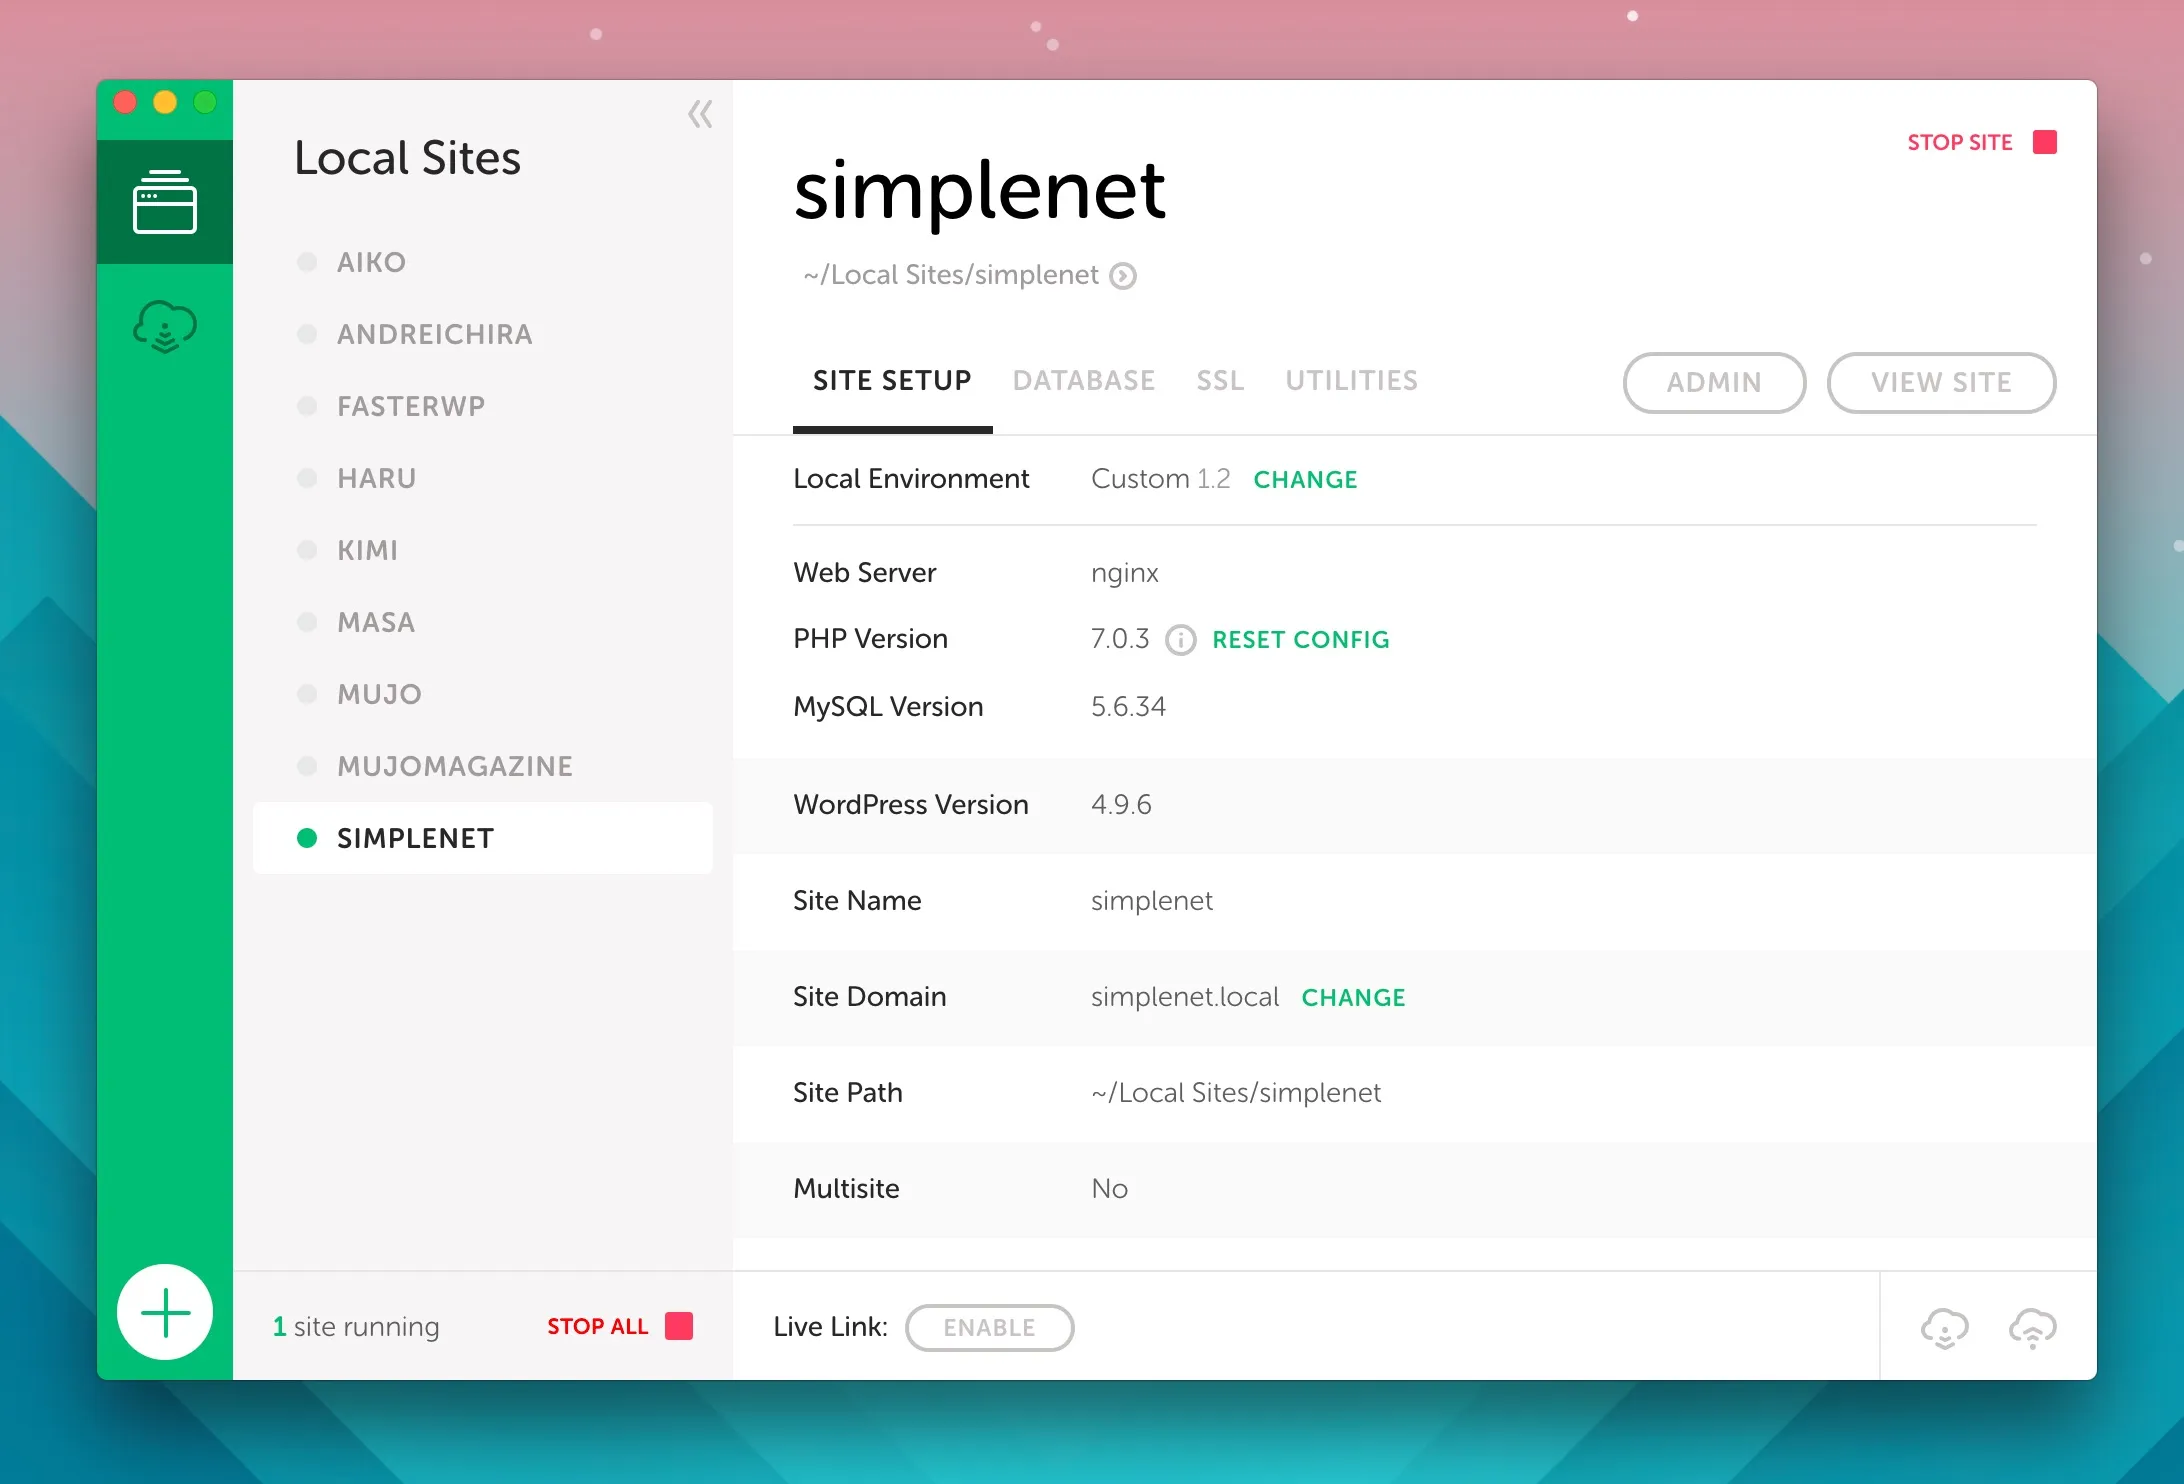Select the FASTERWP site
Image resolution: width=2184 pixels, height=1484 pixels.
click(483, 406)
